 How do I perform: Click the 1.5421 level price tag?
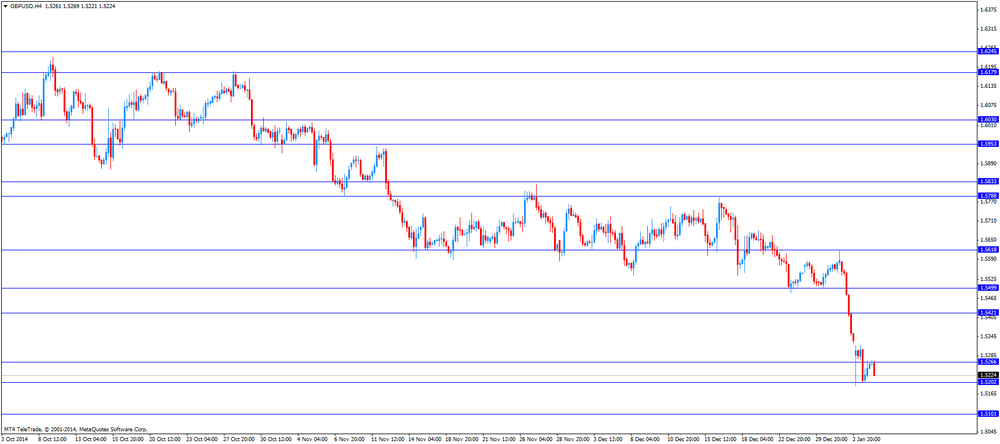click(x=988, y=313)
